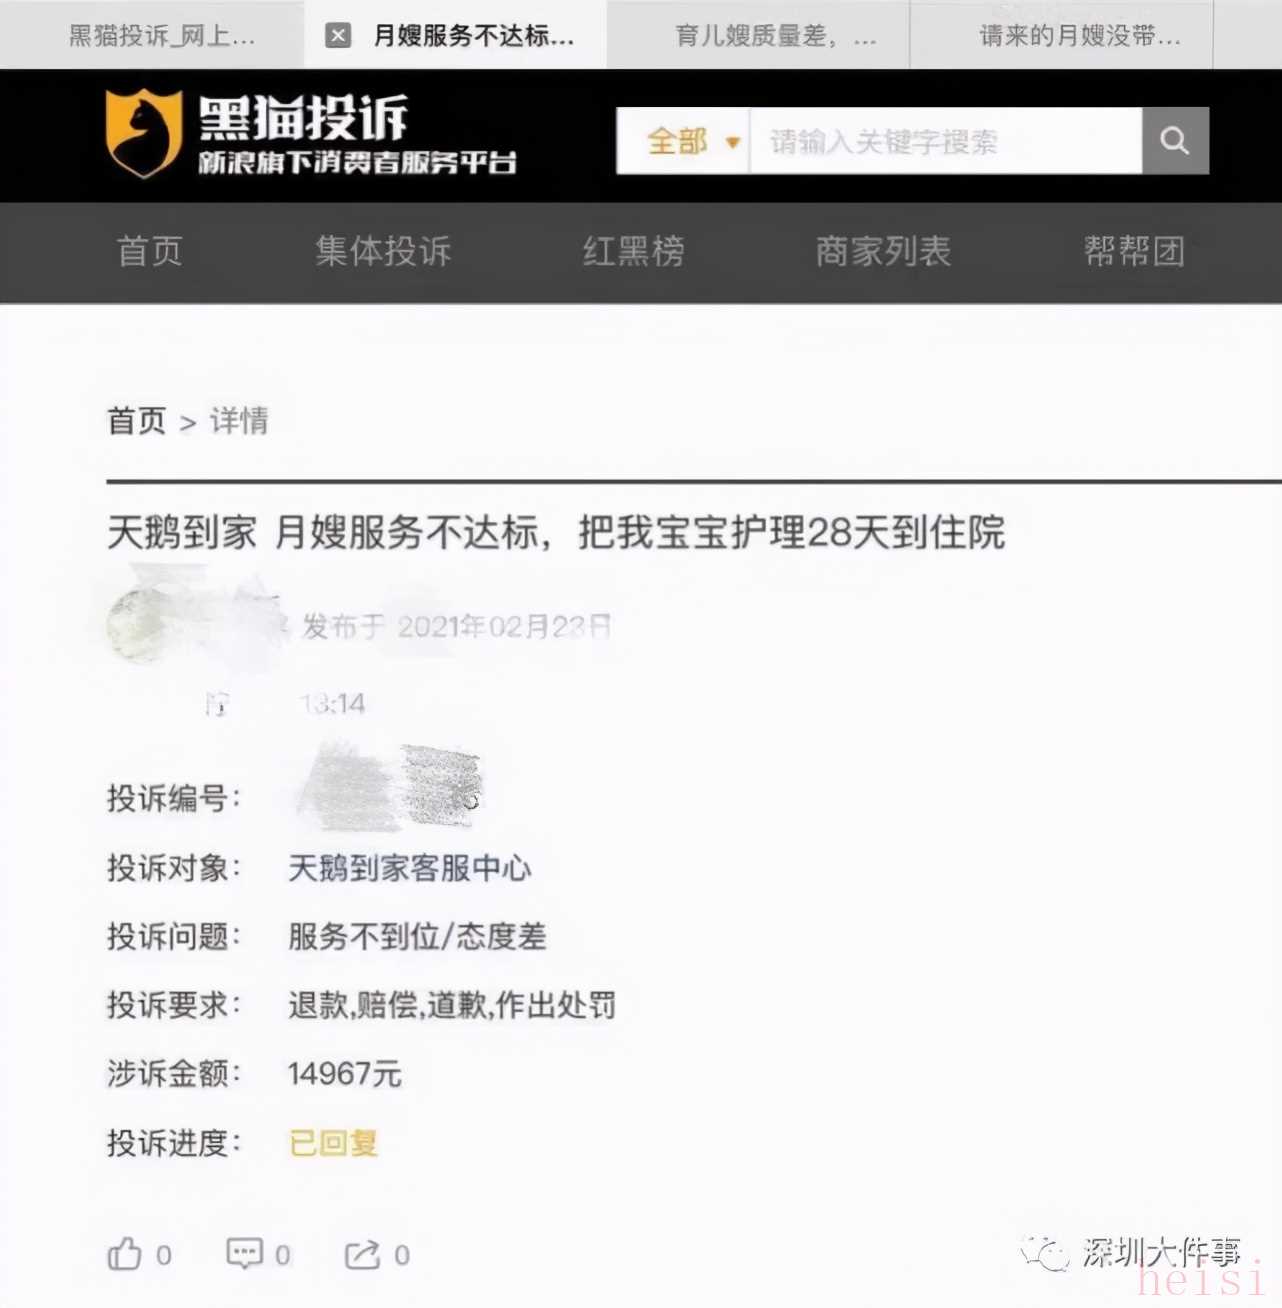Close the 月嫂服务不达标 tab
Screen dimensions: 1282x1308
point(338,36)
